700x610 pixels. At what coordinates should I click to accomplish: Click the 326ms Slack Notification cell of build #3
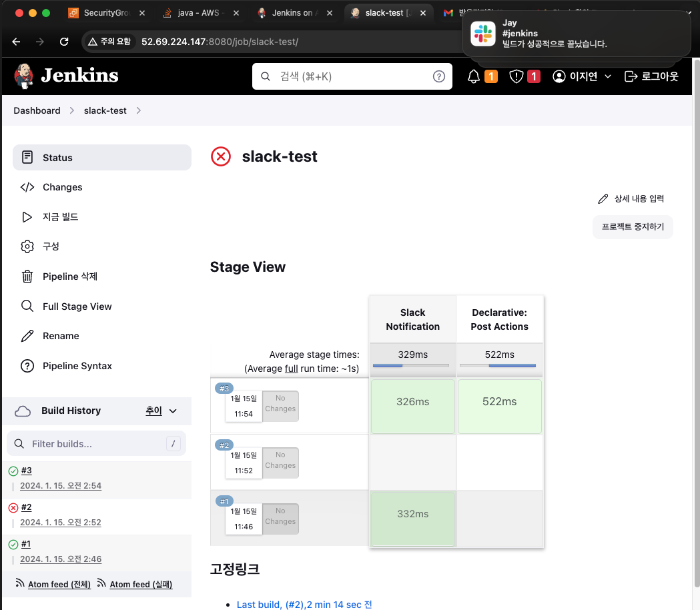(412, 406)
